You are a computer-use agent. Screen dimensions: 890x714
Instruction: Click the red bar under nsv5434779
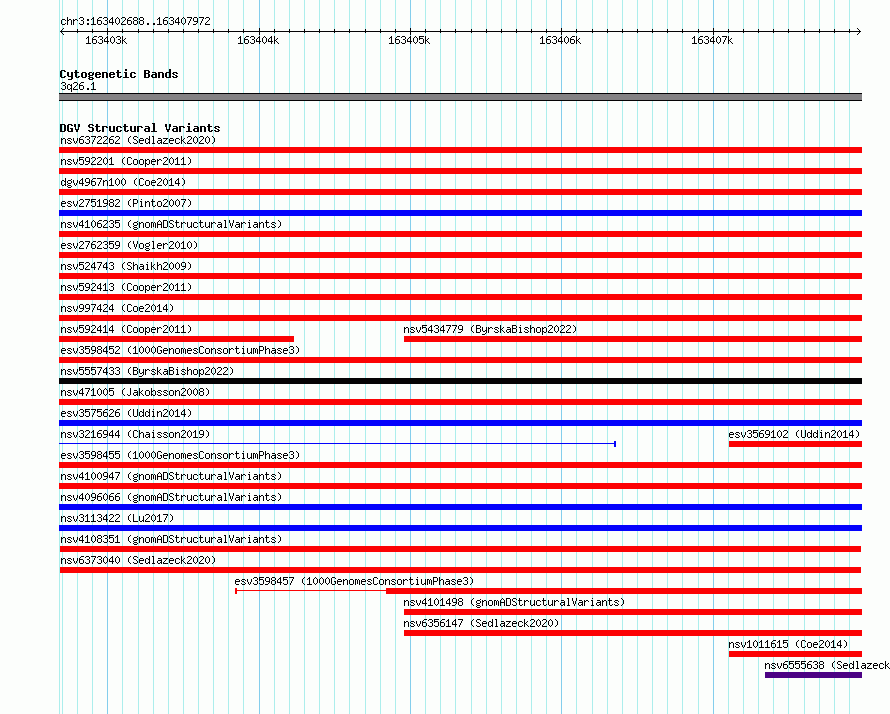coord(633,339)
